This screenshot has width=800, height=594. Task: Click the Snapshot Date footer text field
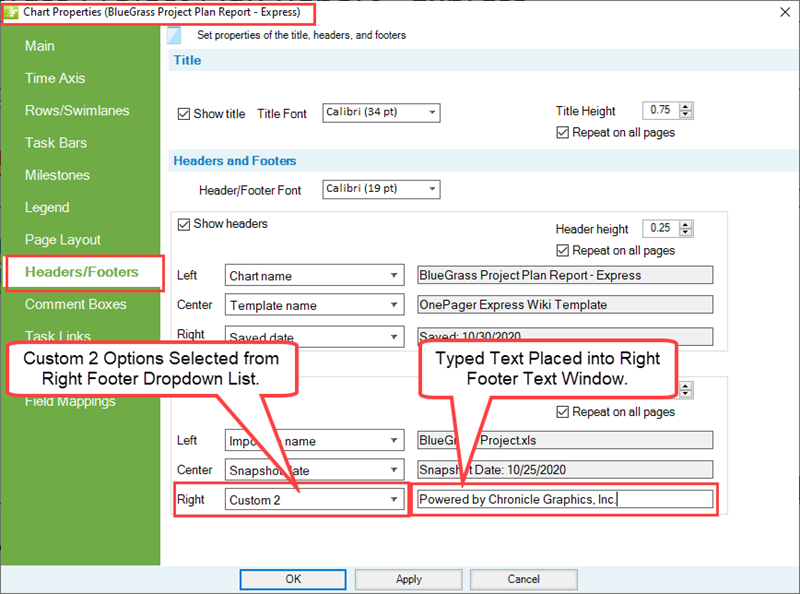point(565,469)
